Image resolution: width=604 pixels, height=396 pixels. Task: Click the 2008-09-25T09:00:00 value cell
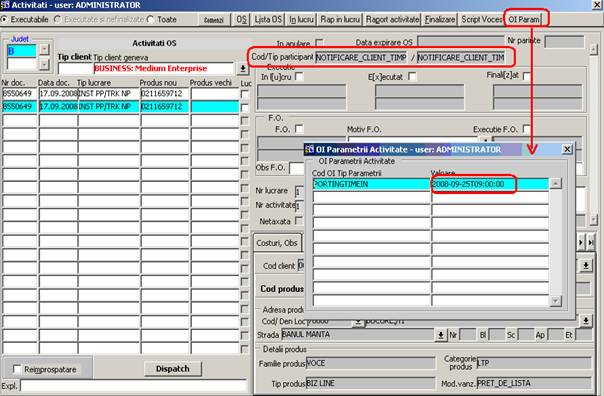pos(490,184)
